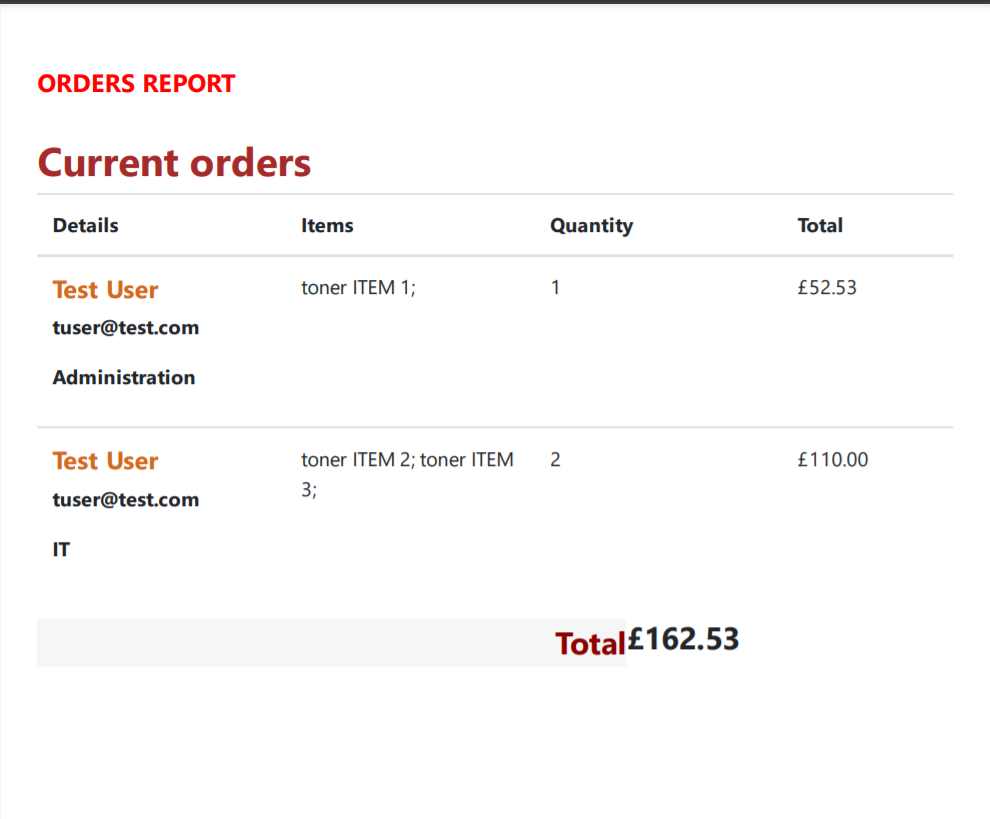Image resolution: width=990 pixels, height=819 pixels.
Task: Select the Details column header
Action: [85, 225]
